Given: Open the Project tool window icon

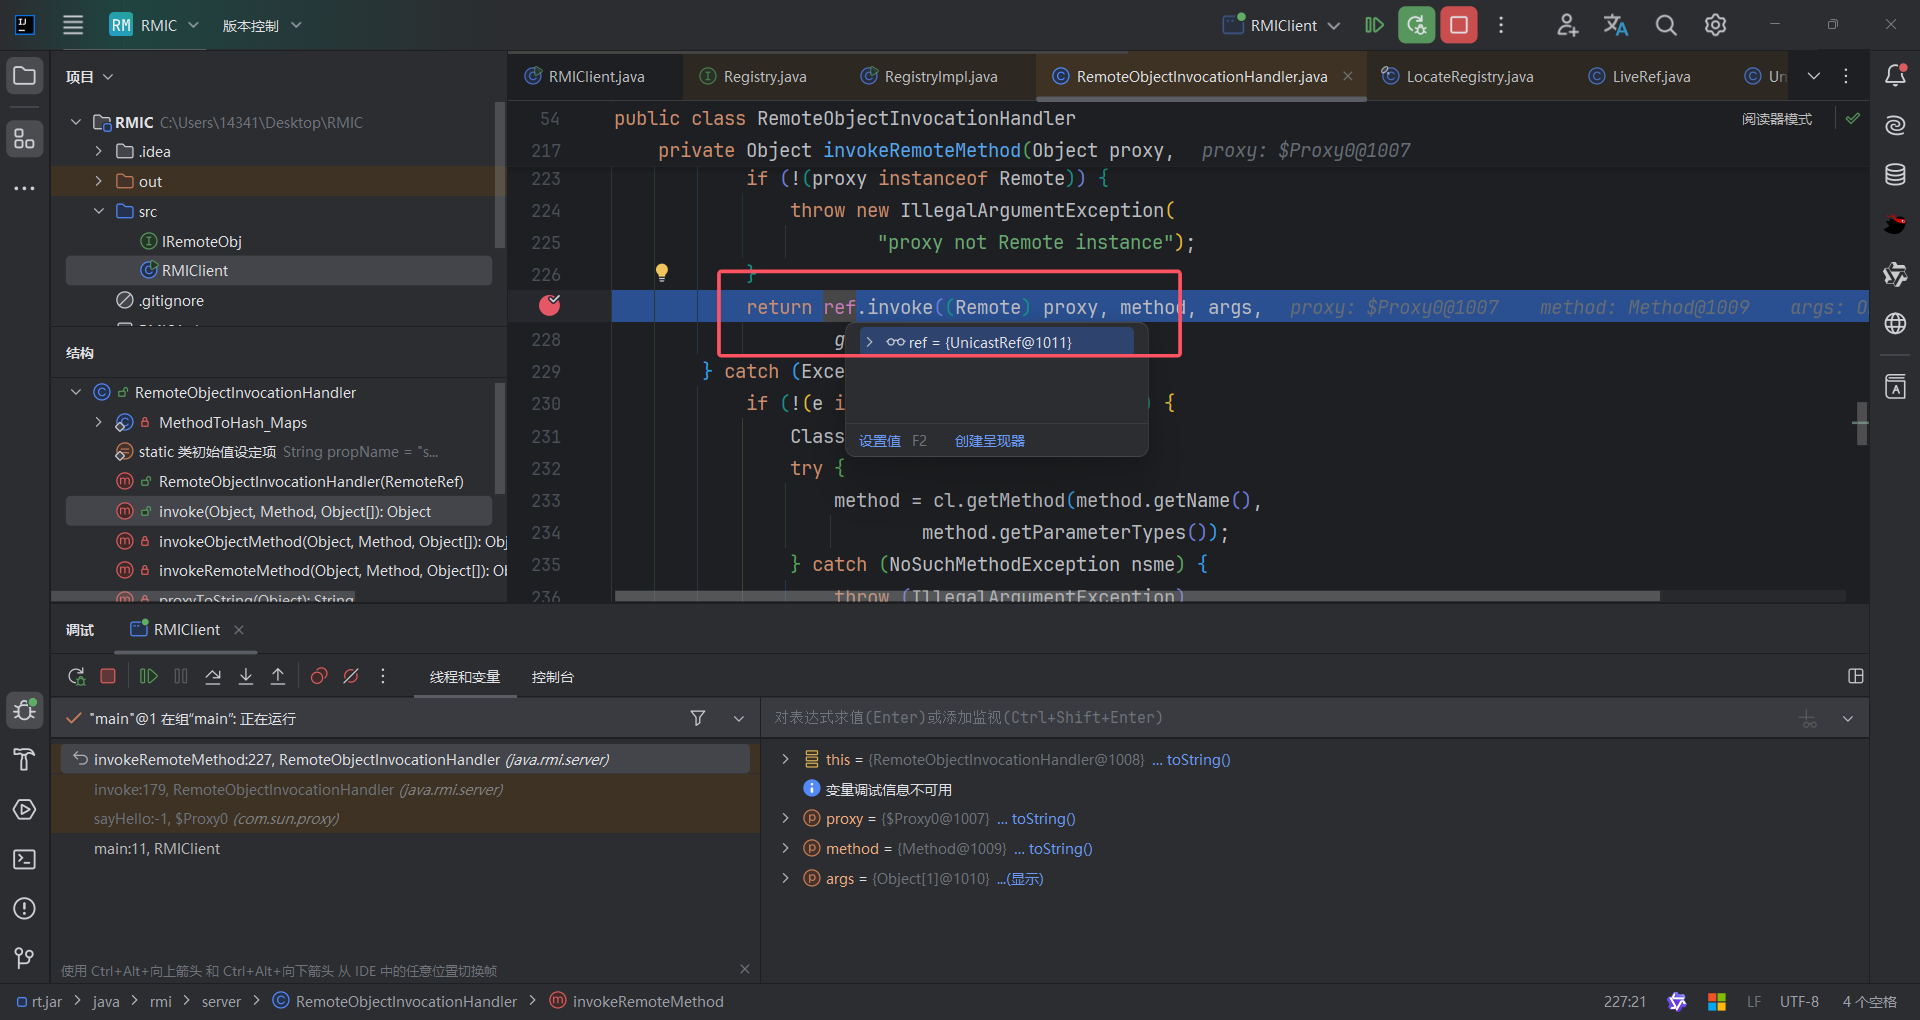Looking at the screenshot, I should click(25, 76).
